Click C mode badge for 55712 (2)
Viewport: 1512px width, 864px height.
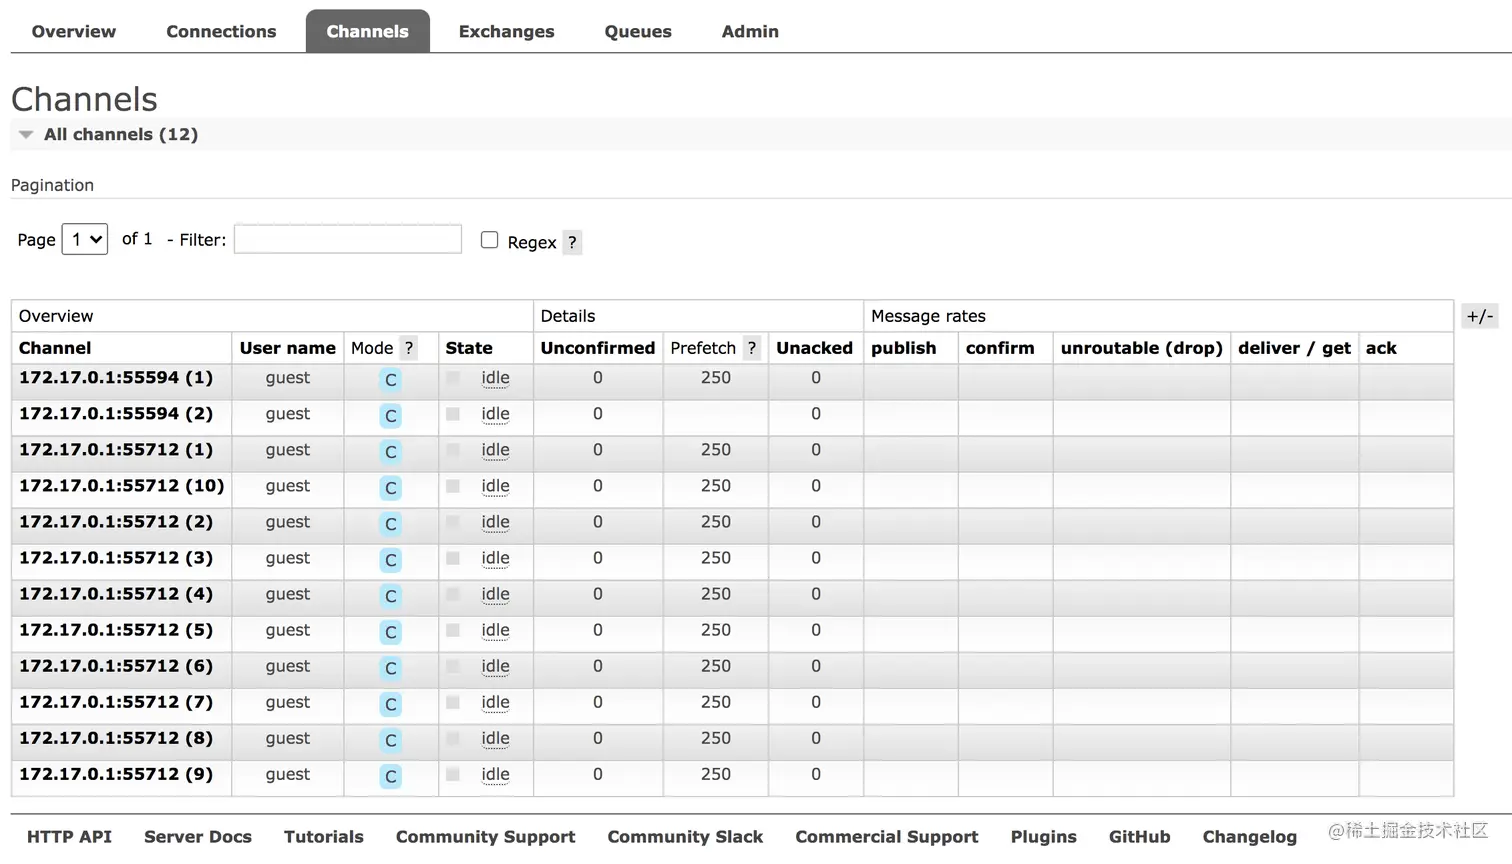coord(391,524)
